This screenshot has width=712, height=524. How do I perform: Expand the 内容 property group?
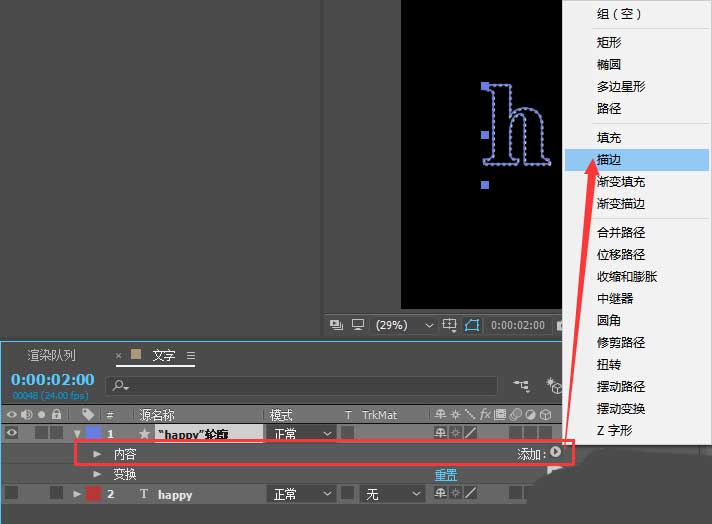pyautogui.click(x=97, y=454)
